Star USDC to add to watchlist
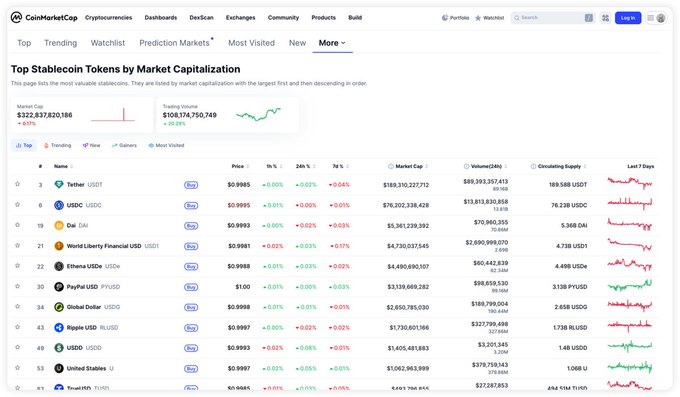The height and width of the screenshot is (397, 680). click(x=17, y=204)
